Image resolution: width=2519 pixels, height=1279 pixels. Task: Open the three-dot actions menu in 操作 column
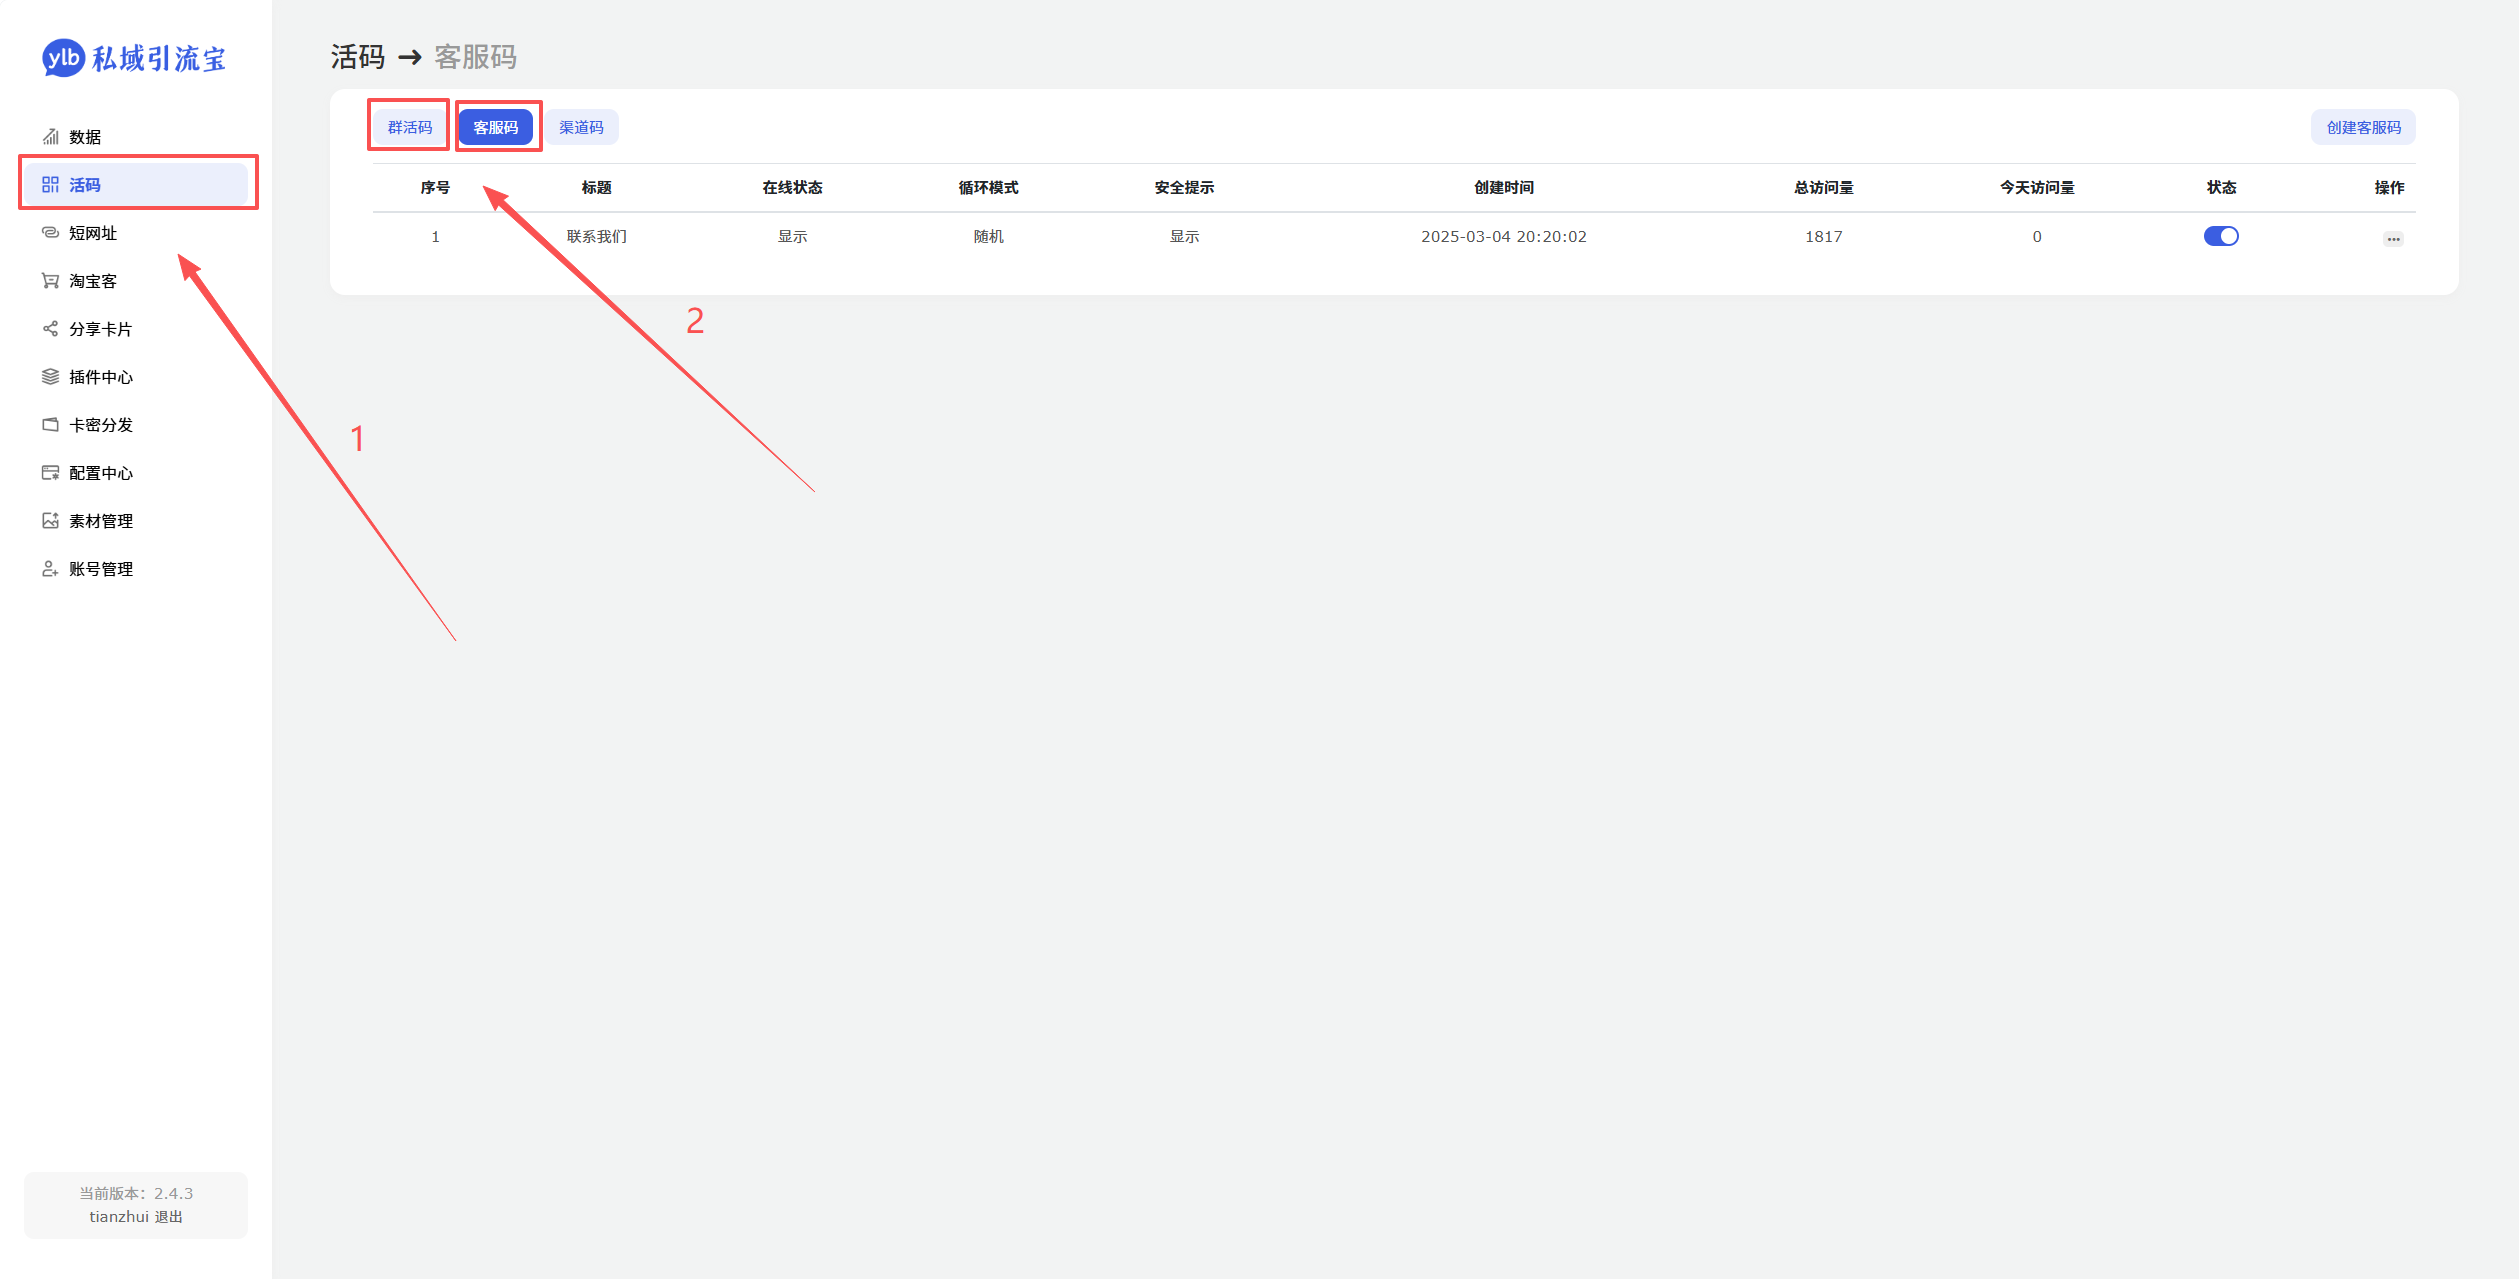(2393, 239)
